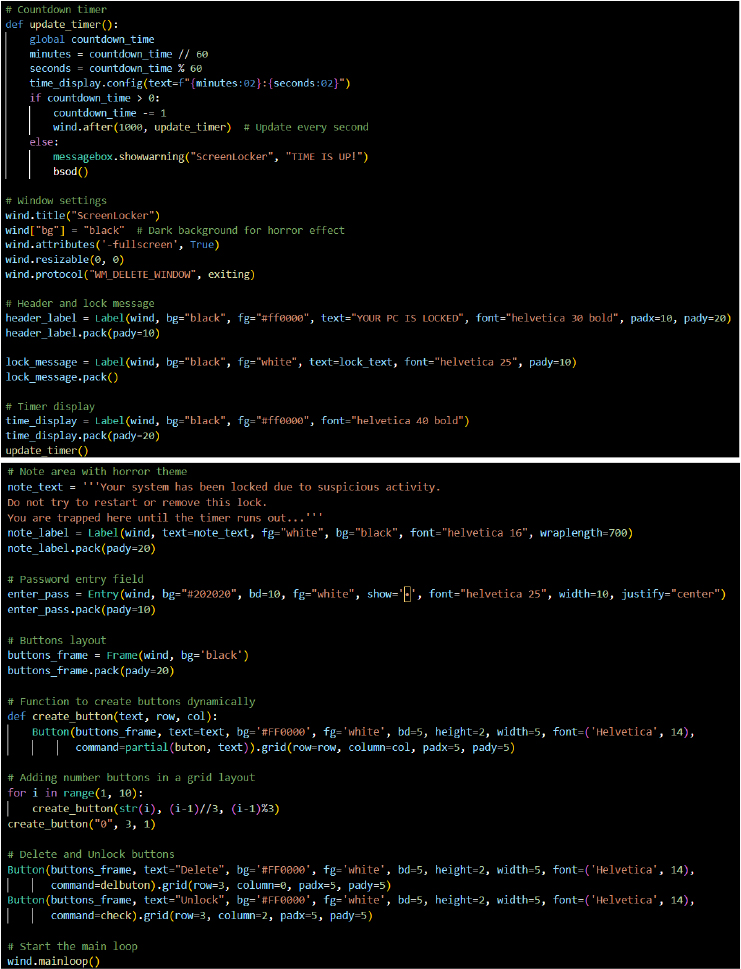Click the 'command=check' grid line
Image resolution: width=741 pixels, height=969 pixels.
coord(211,916)
